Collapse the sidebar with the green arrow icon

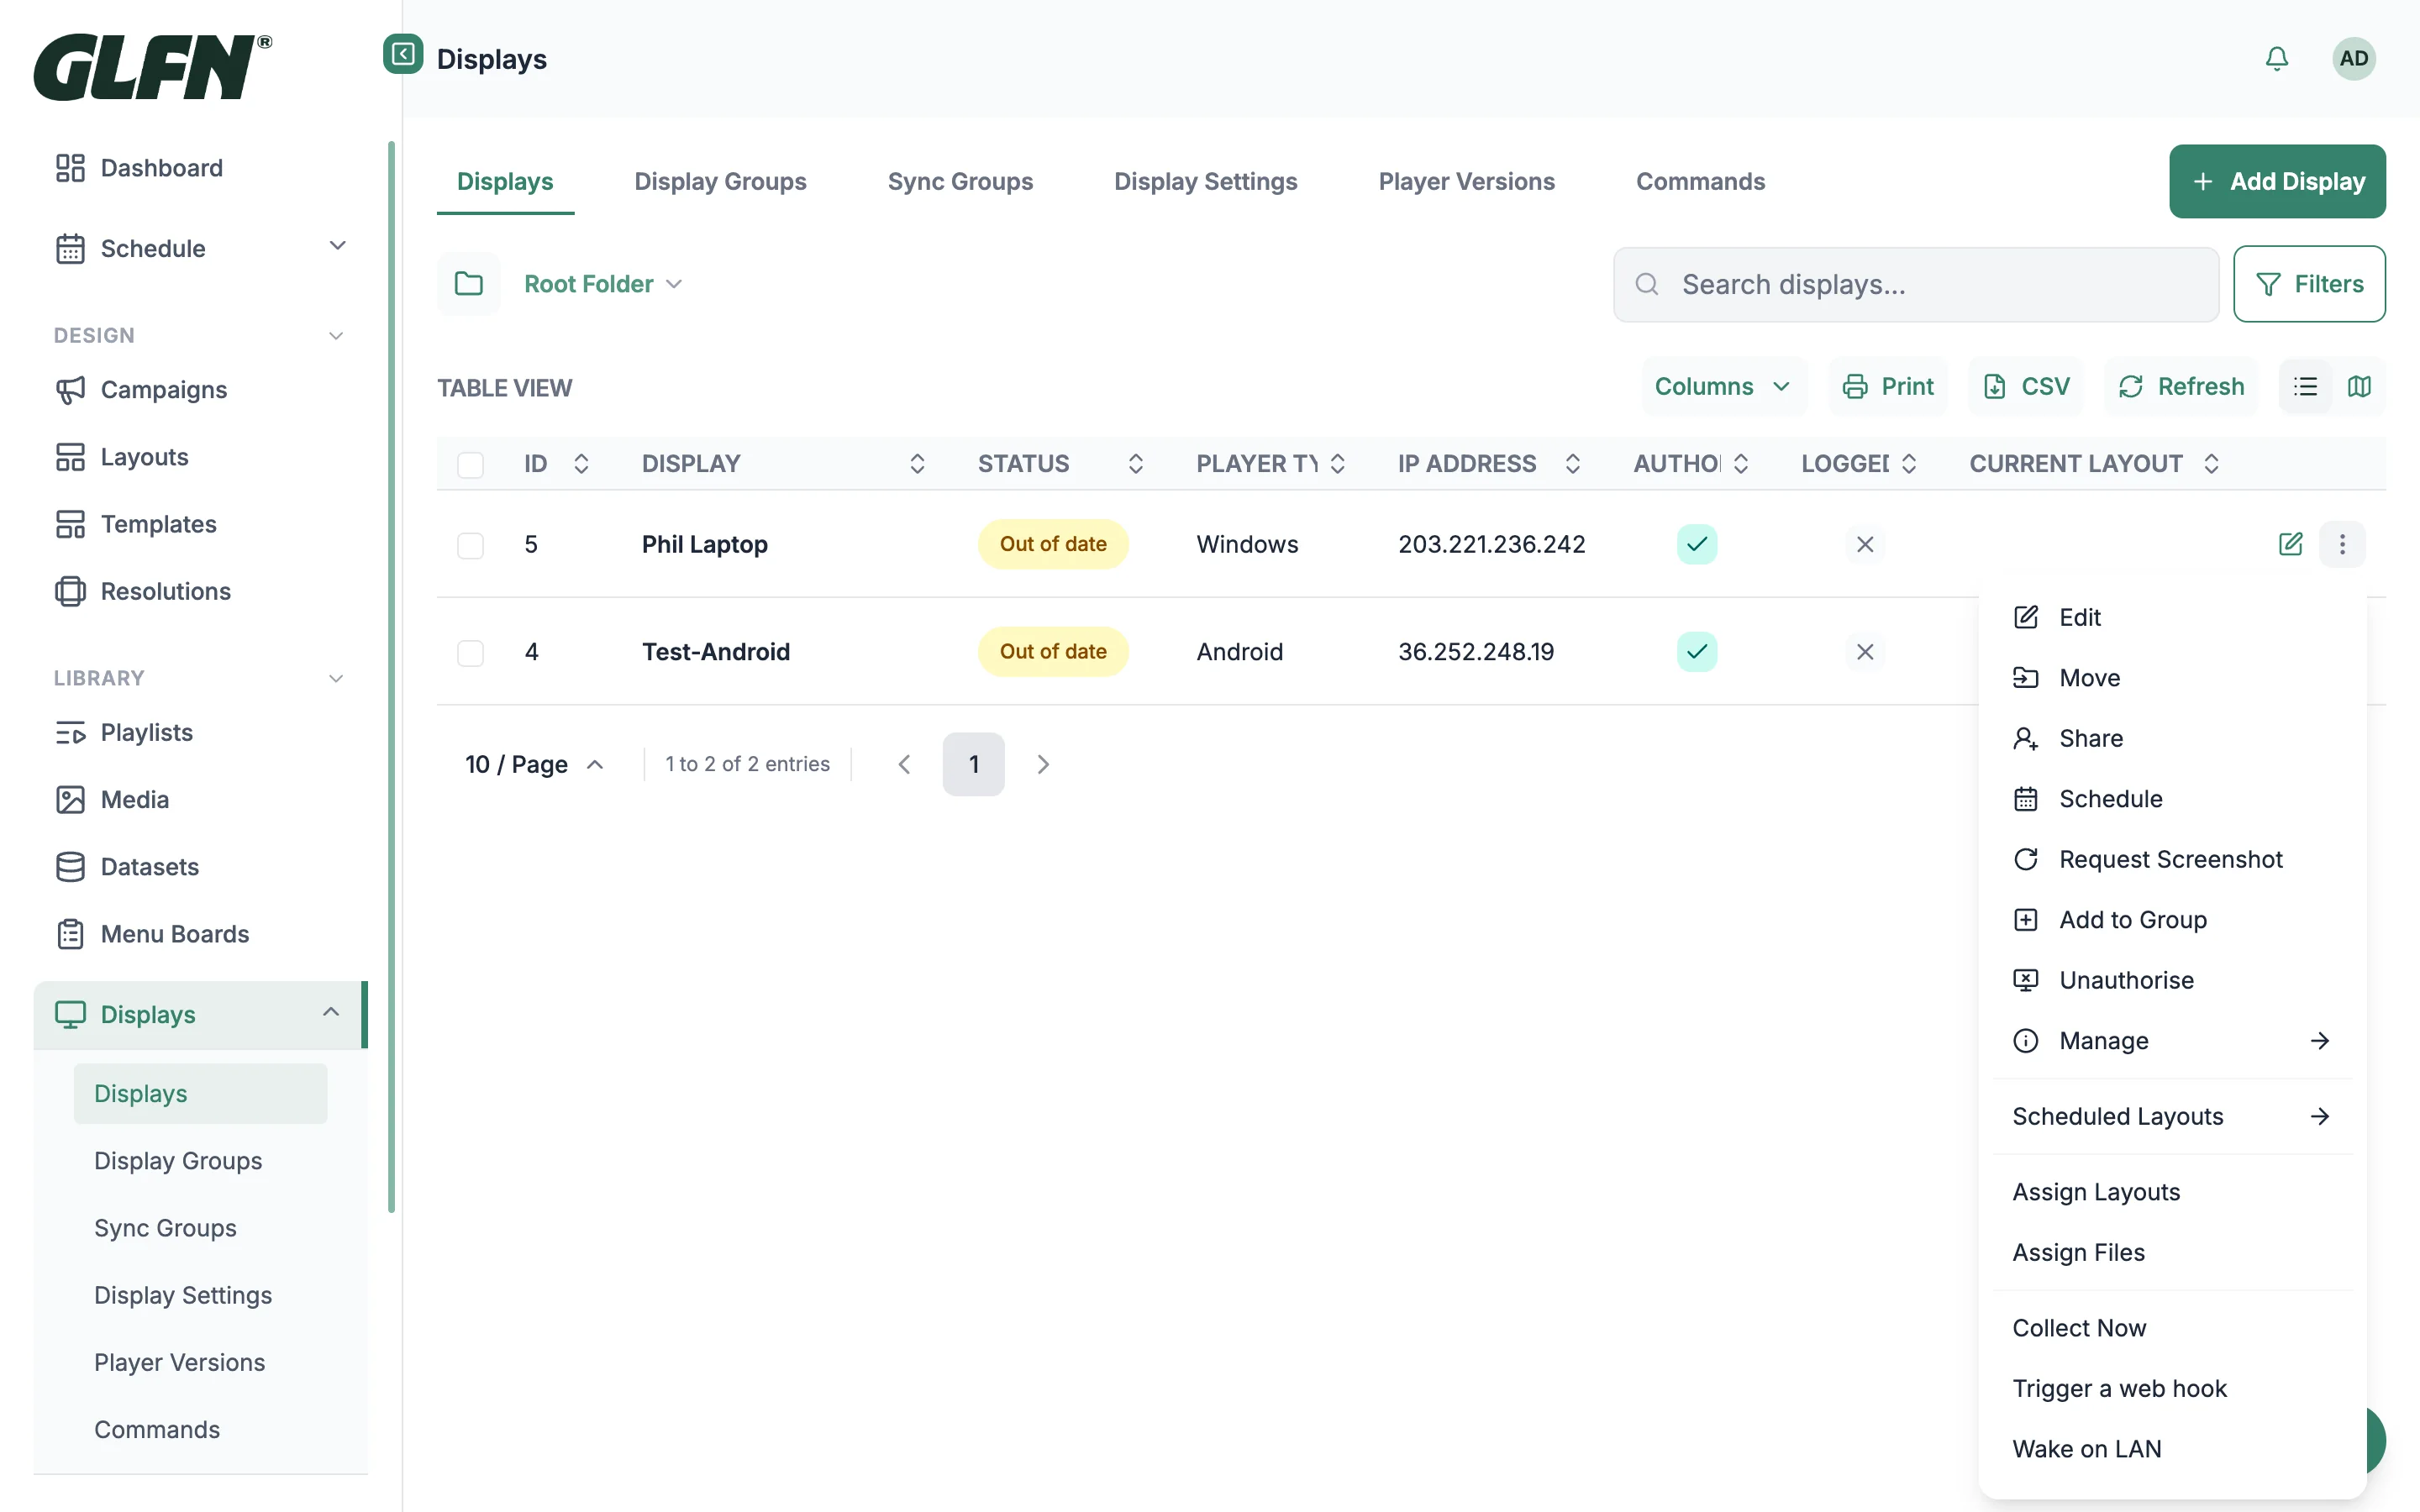[x=403, y=54]
